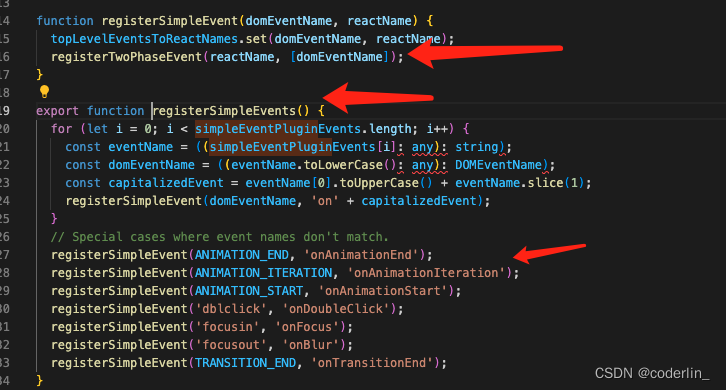Click 'DOMEventName' type annotation
The height and width of the screenshot is (390, 726).
pos(498,165)
